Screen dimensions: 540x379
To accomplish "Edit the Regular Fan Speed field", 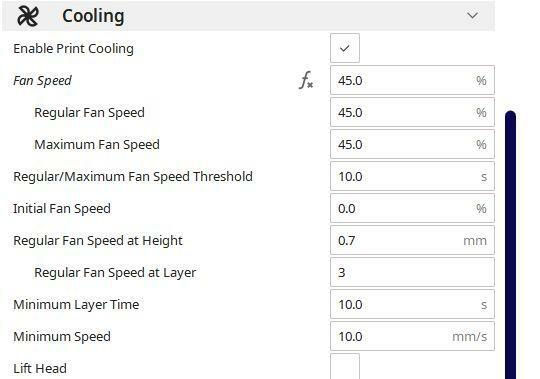I will coord(412,112).
